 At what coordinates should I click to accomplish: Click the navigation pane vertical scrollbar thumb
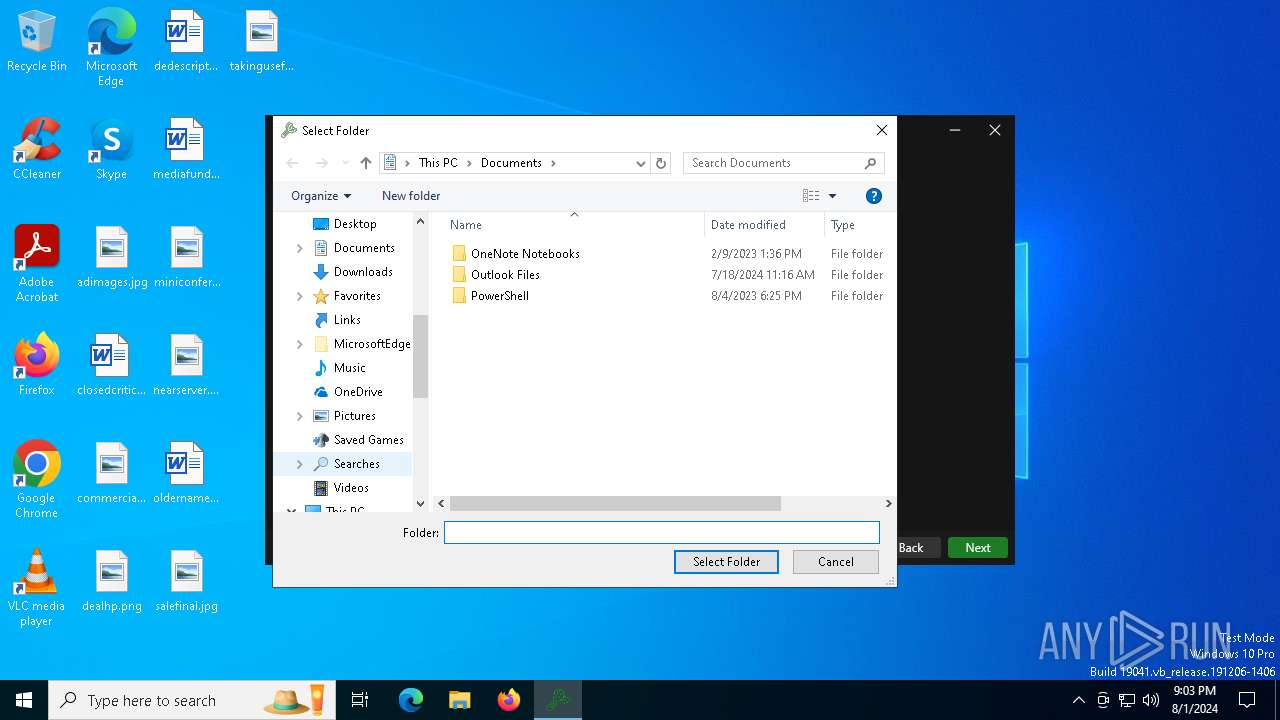[x=420, y=356]
